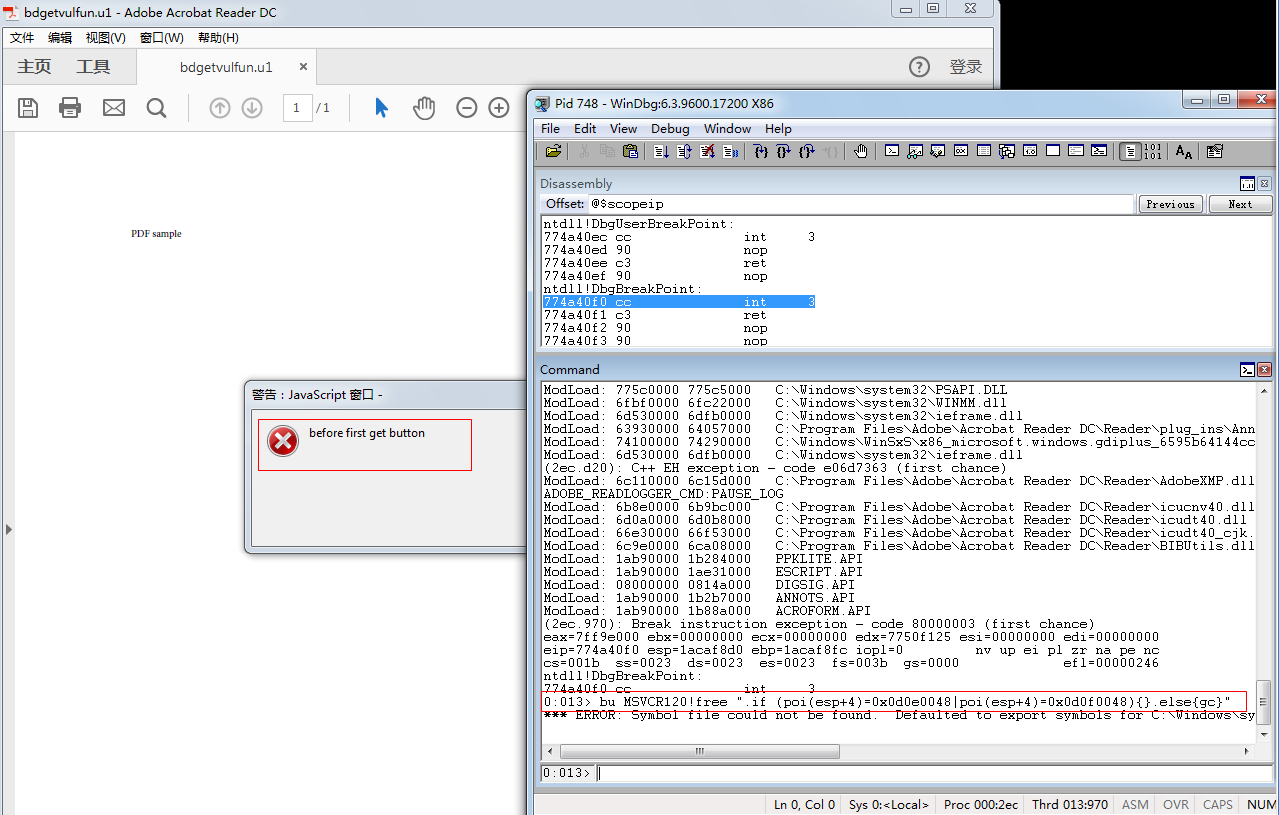
Task: Open the Edit menu in WinDbg
Action: click(x=585, y=129)
